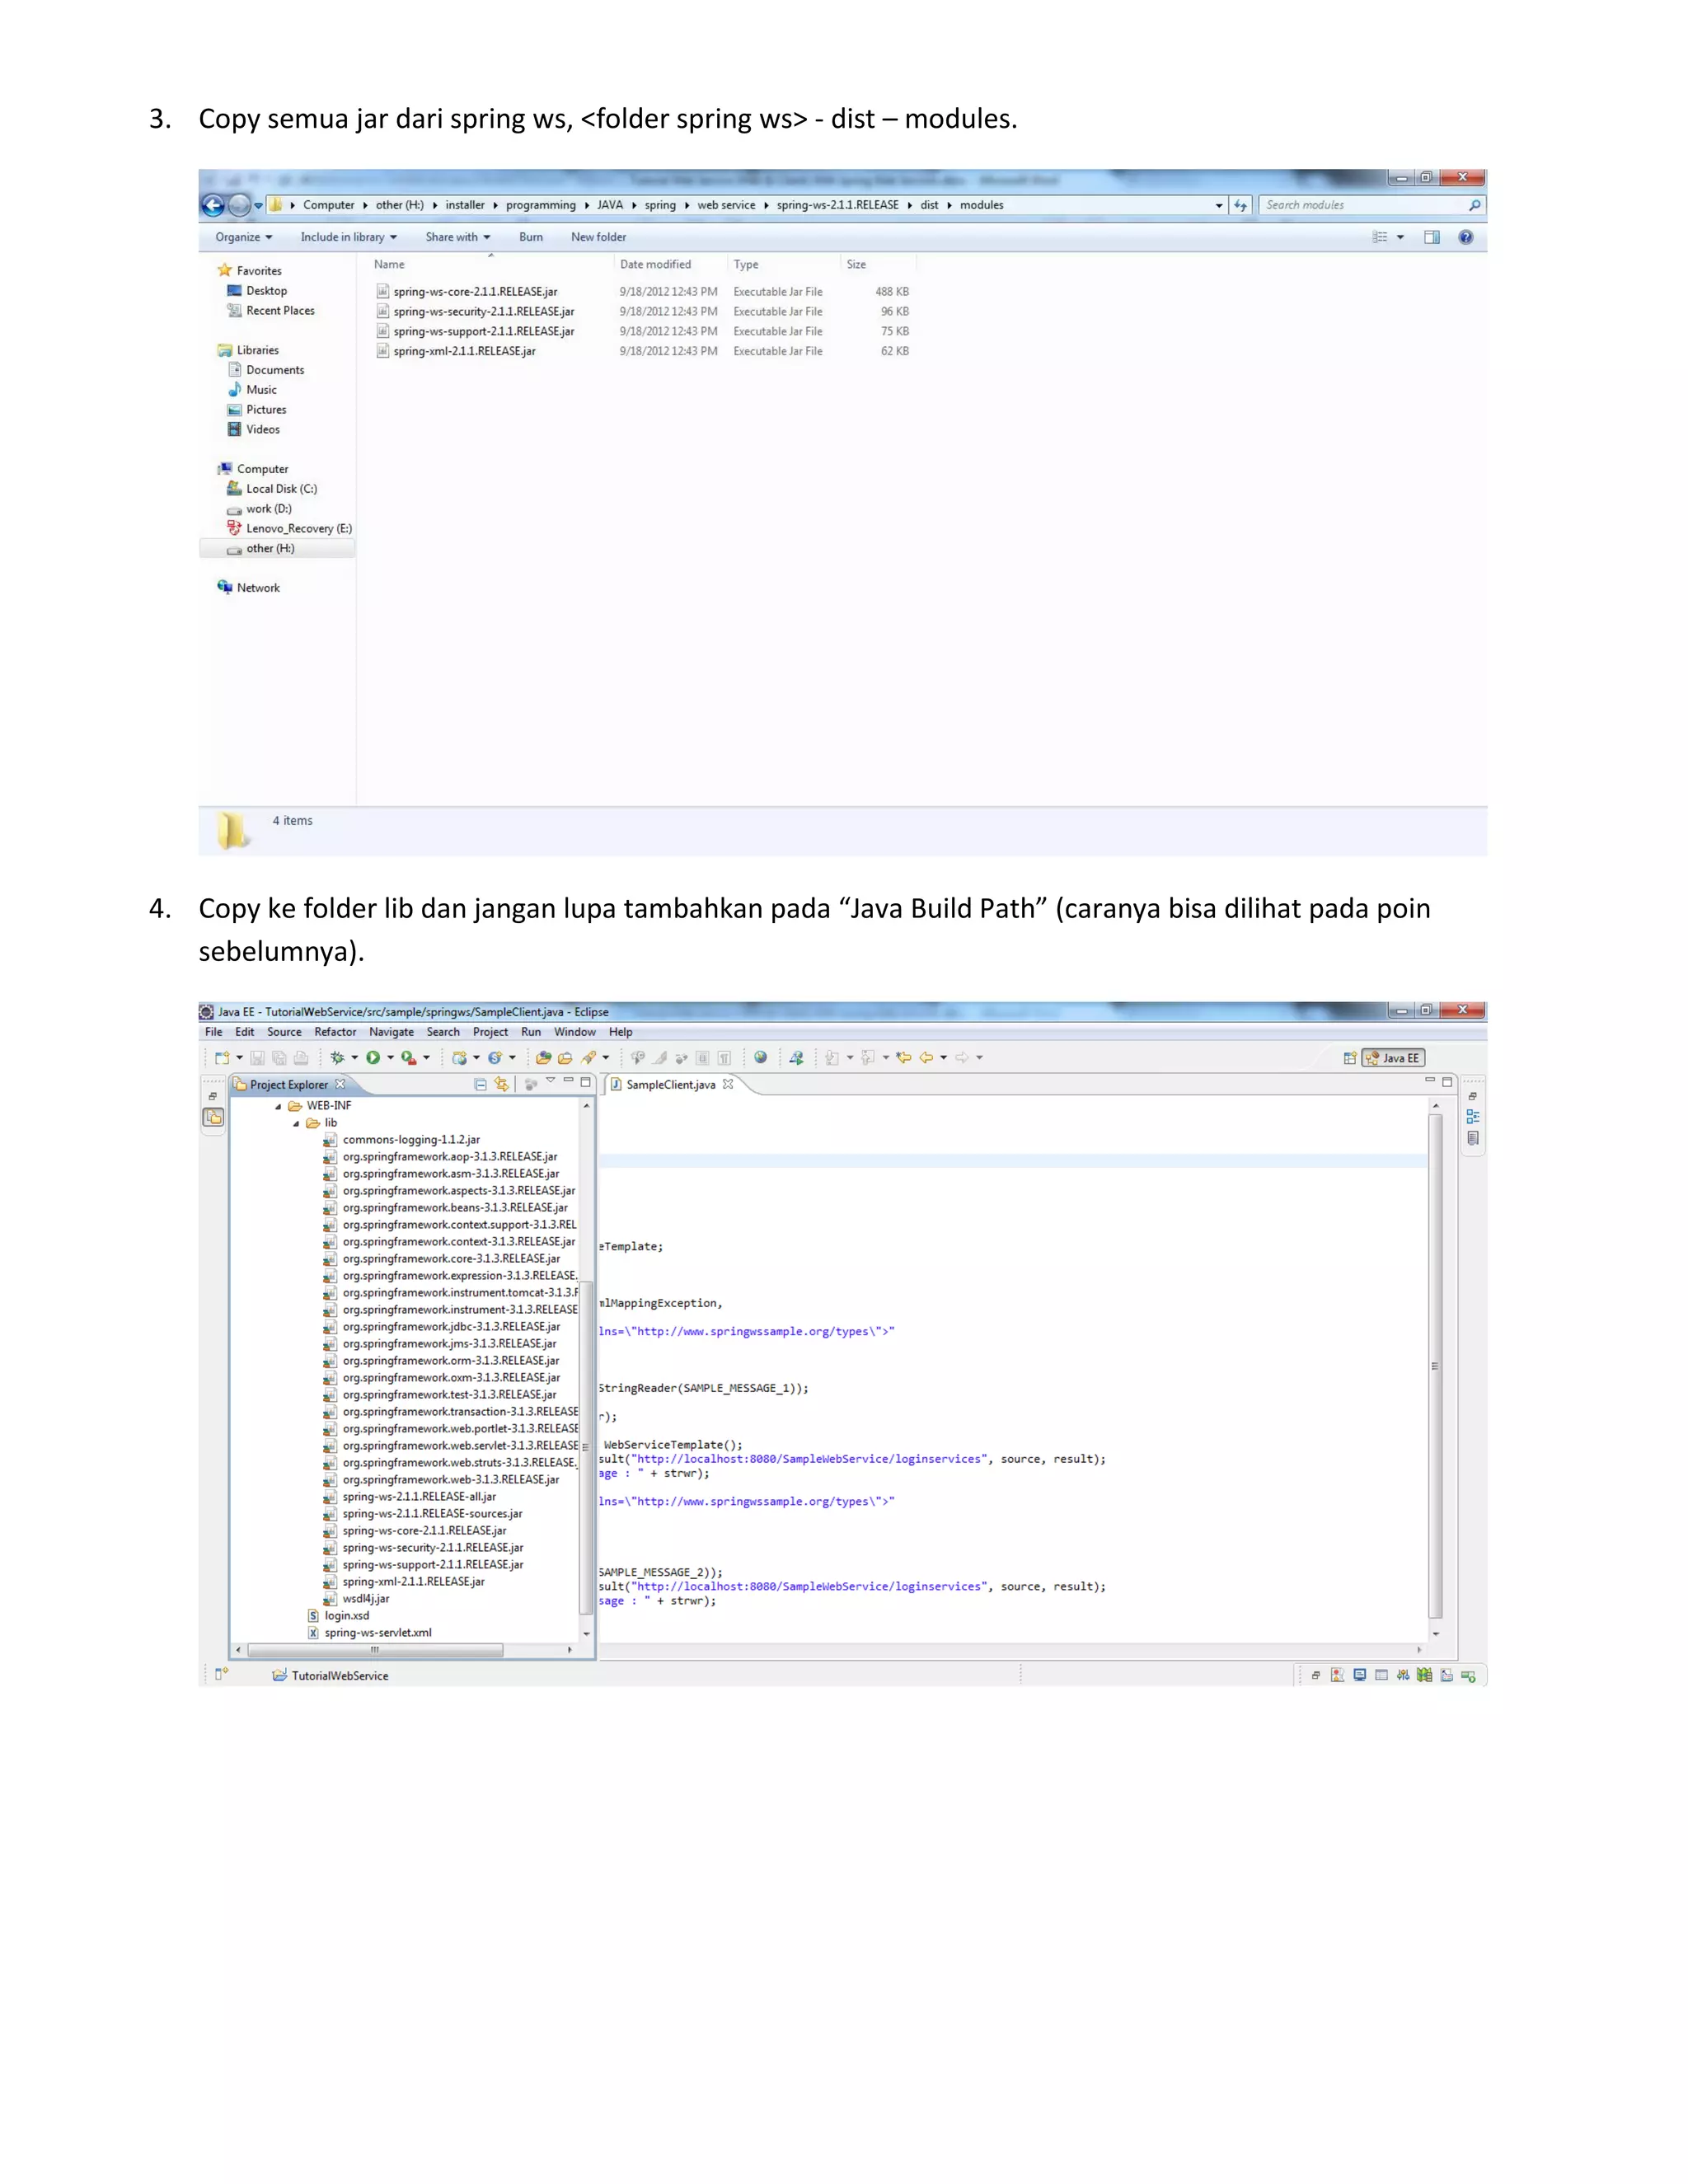
Task: Click the editor vertical scrollbar in Eclipse
Action: tap(1436, 1366)
